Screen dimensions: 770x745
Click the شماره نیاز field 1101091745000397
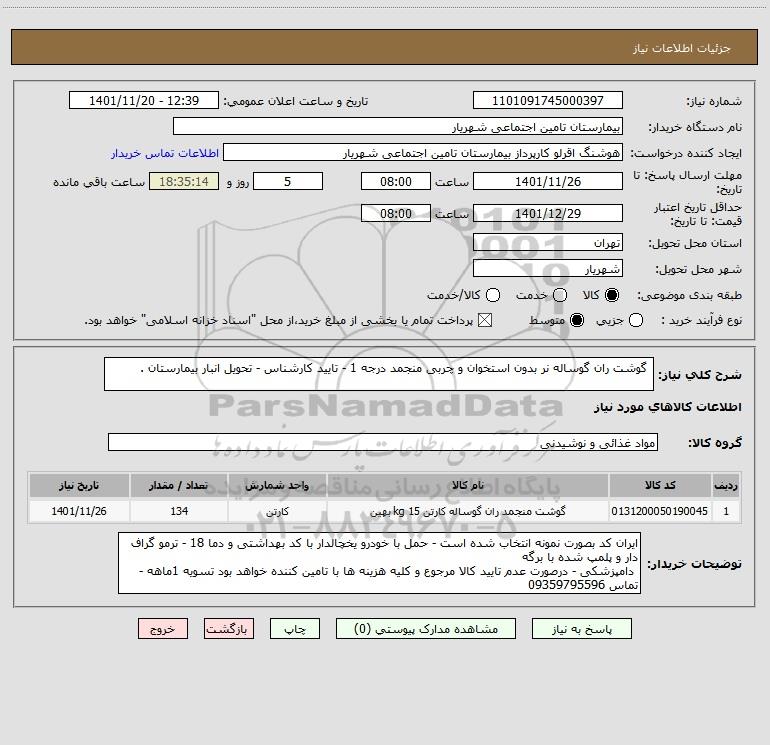[548, 100]
